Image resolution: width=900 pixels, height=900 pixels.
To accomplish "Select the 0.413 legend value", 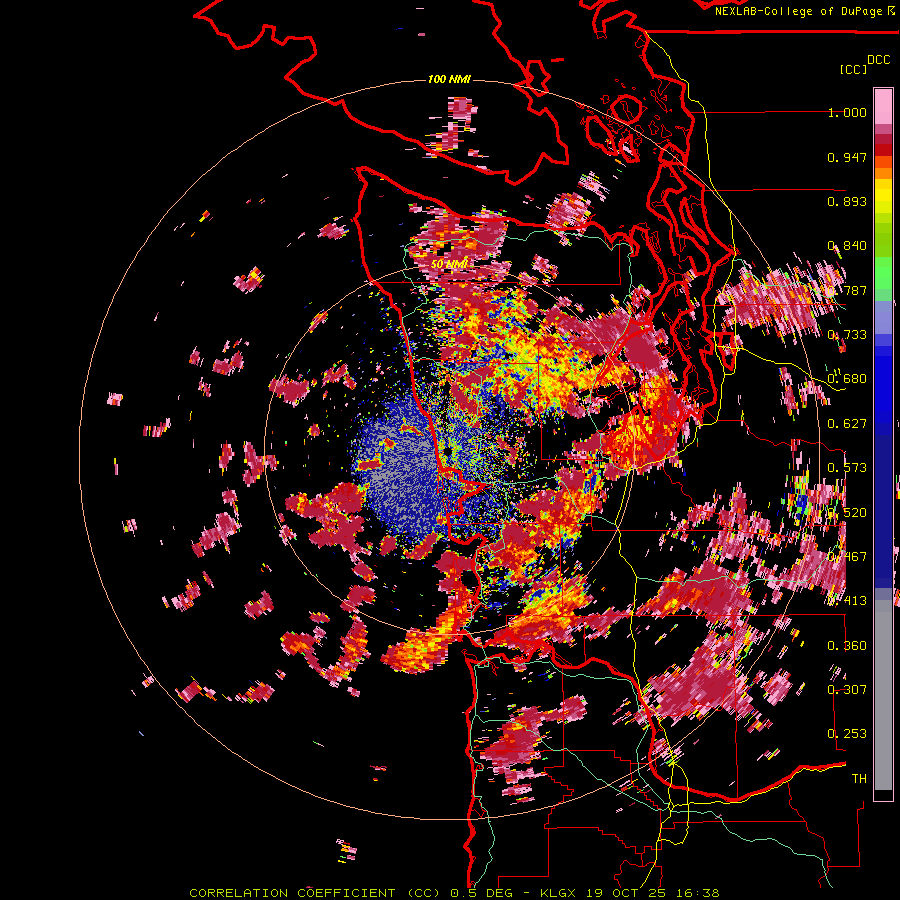I will tap(847, 601).
